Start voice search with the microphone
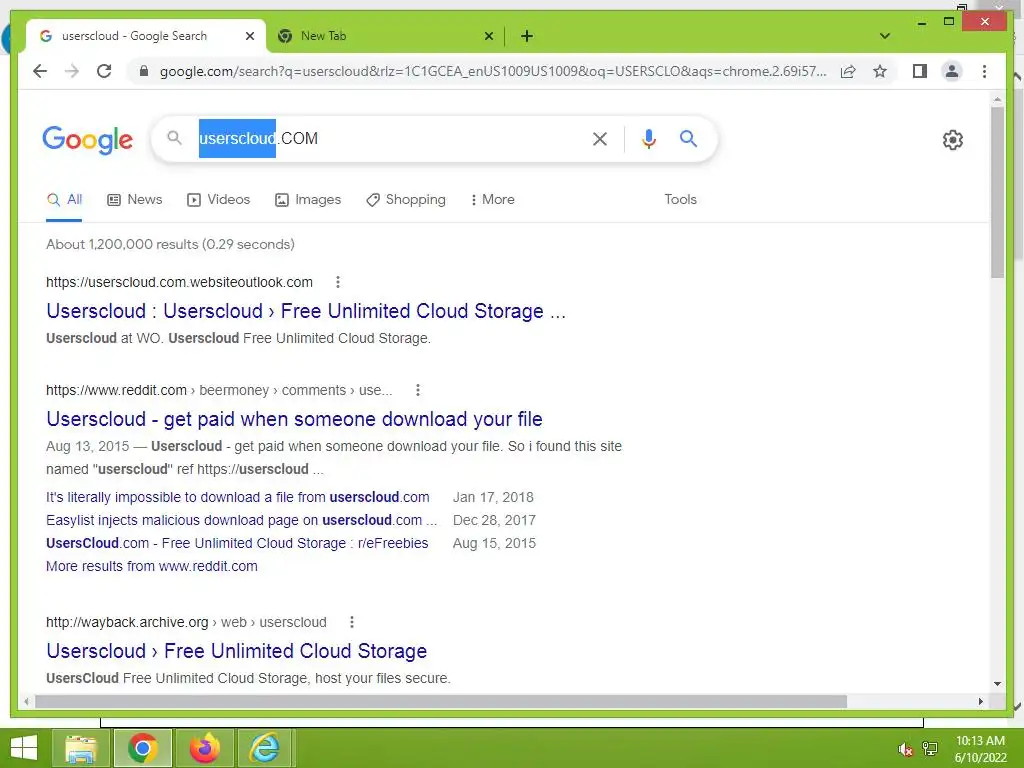The width and height of the screenshot is (1024, 768). (648, 138)
